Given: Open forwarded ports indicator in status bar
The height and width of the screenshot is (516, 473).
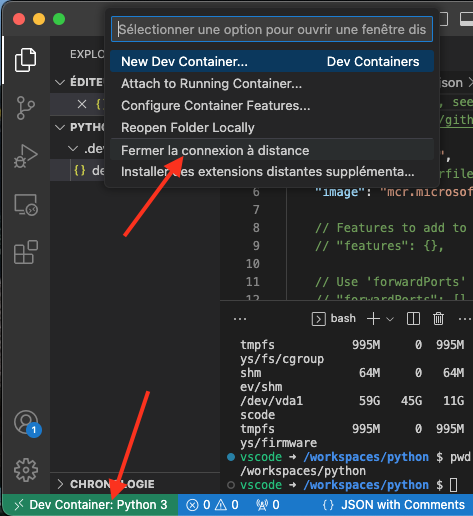Looking at the screenshot, I should tap(268, 505).
